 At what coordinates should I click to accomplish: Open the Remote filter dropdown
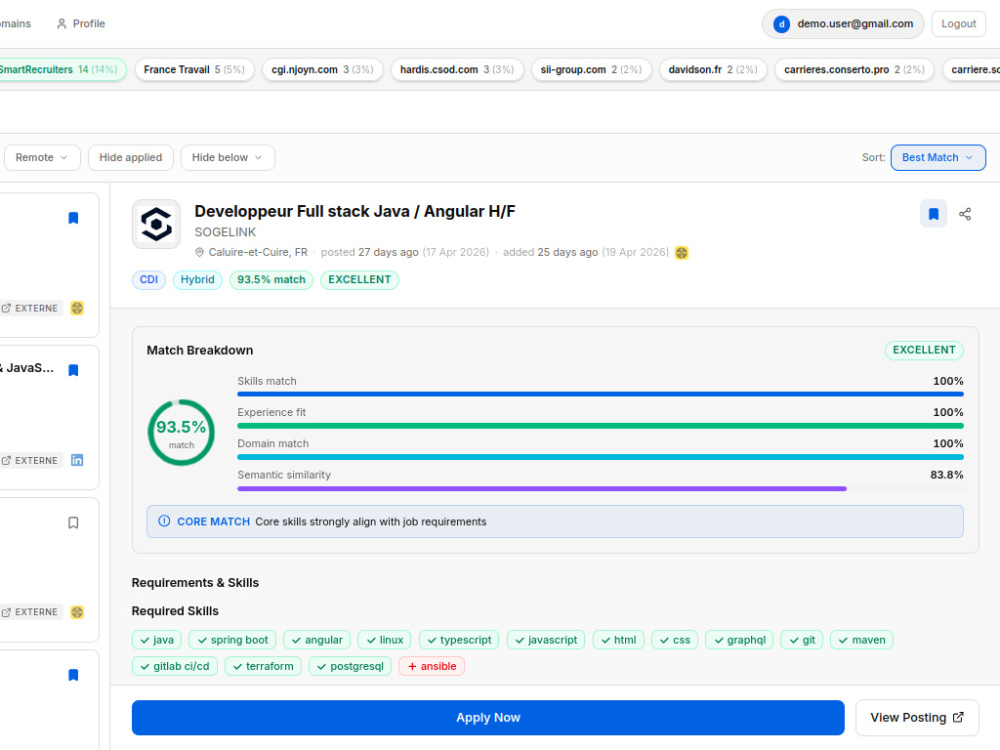(42, 158)
